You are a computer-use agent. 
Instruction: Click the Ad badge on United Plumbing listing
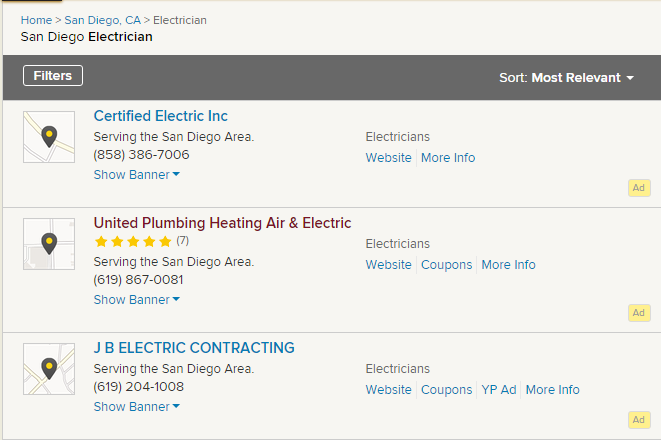click(x=639, y=313)
